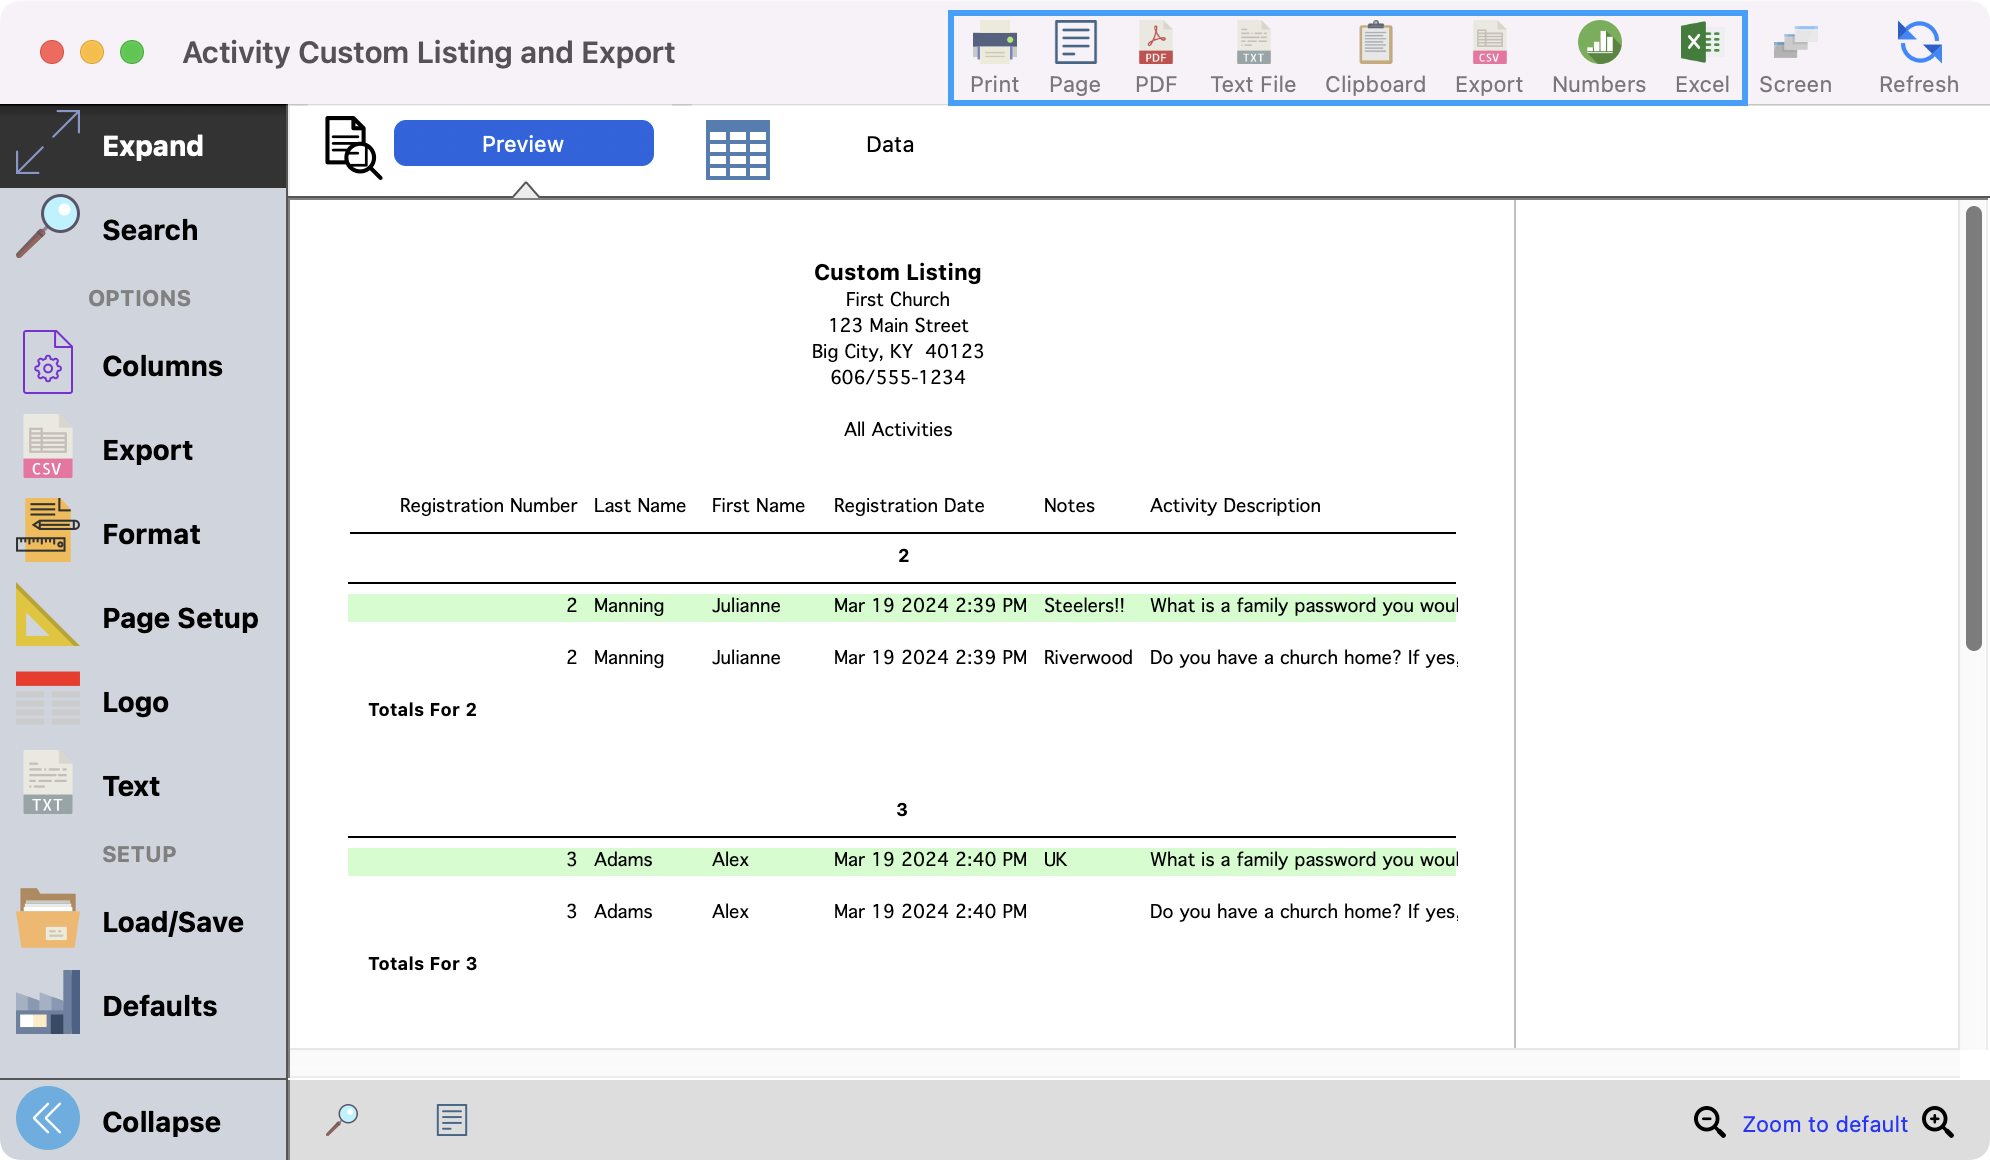Click Zoom to default link

tap(1824, 1124)
